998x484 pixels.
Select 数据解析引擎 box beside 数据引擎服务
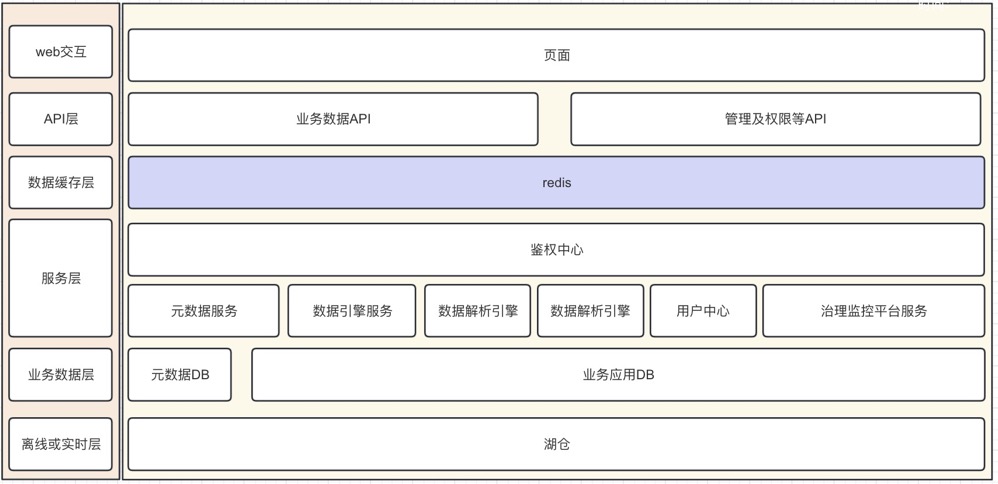478,311
